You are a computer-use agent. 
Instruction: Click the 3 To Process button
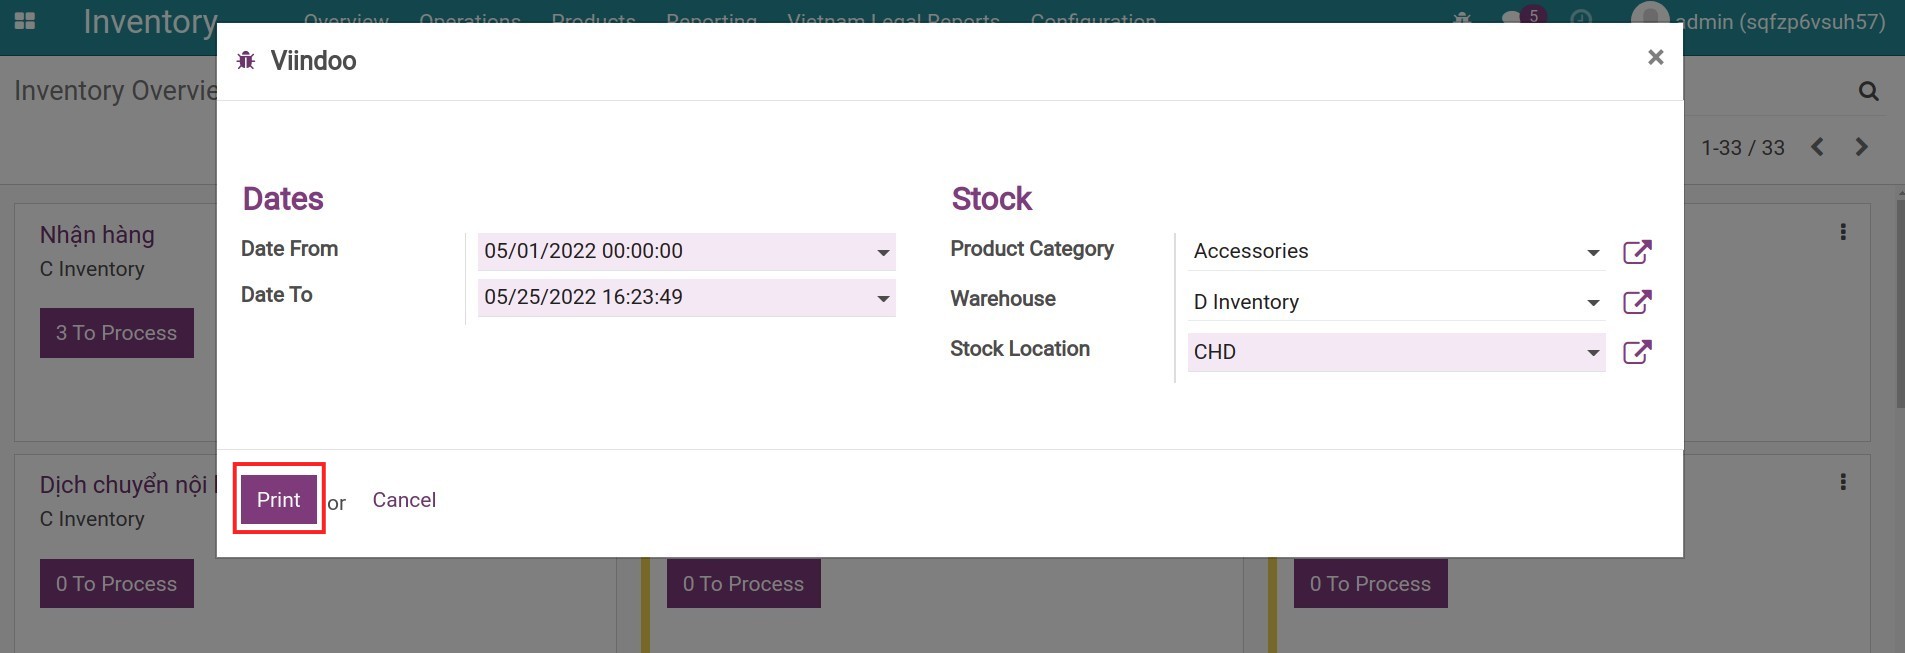(x=116, y=333)
